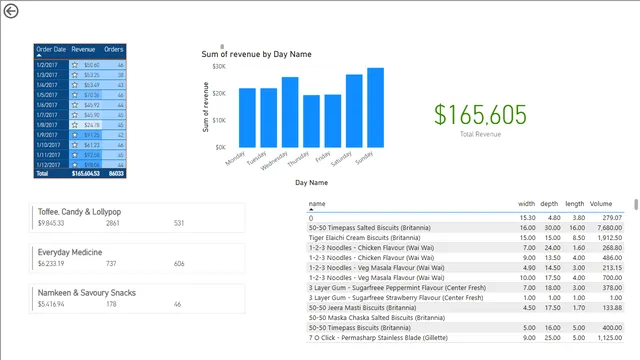Select the Saturday bar in the chart
The height and width of the screenshot is (360, 640).
coord(354,111)
